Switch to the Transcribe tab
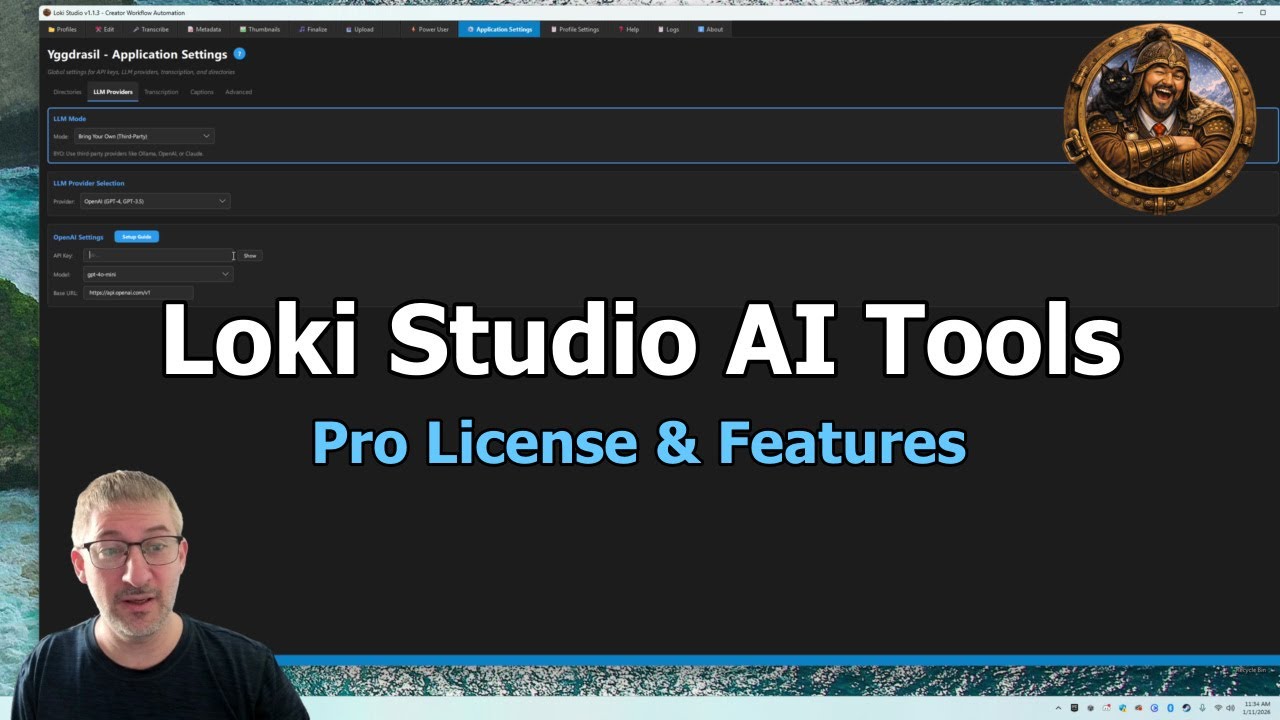Screen dimensions: 1280x720 (x=151, y=29)
